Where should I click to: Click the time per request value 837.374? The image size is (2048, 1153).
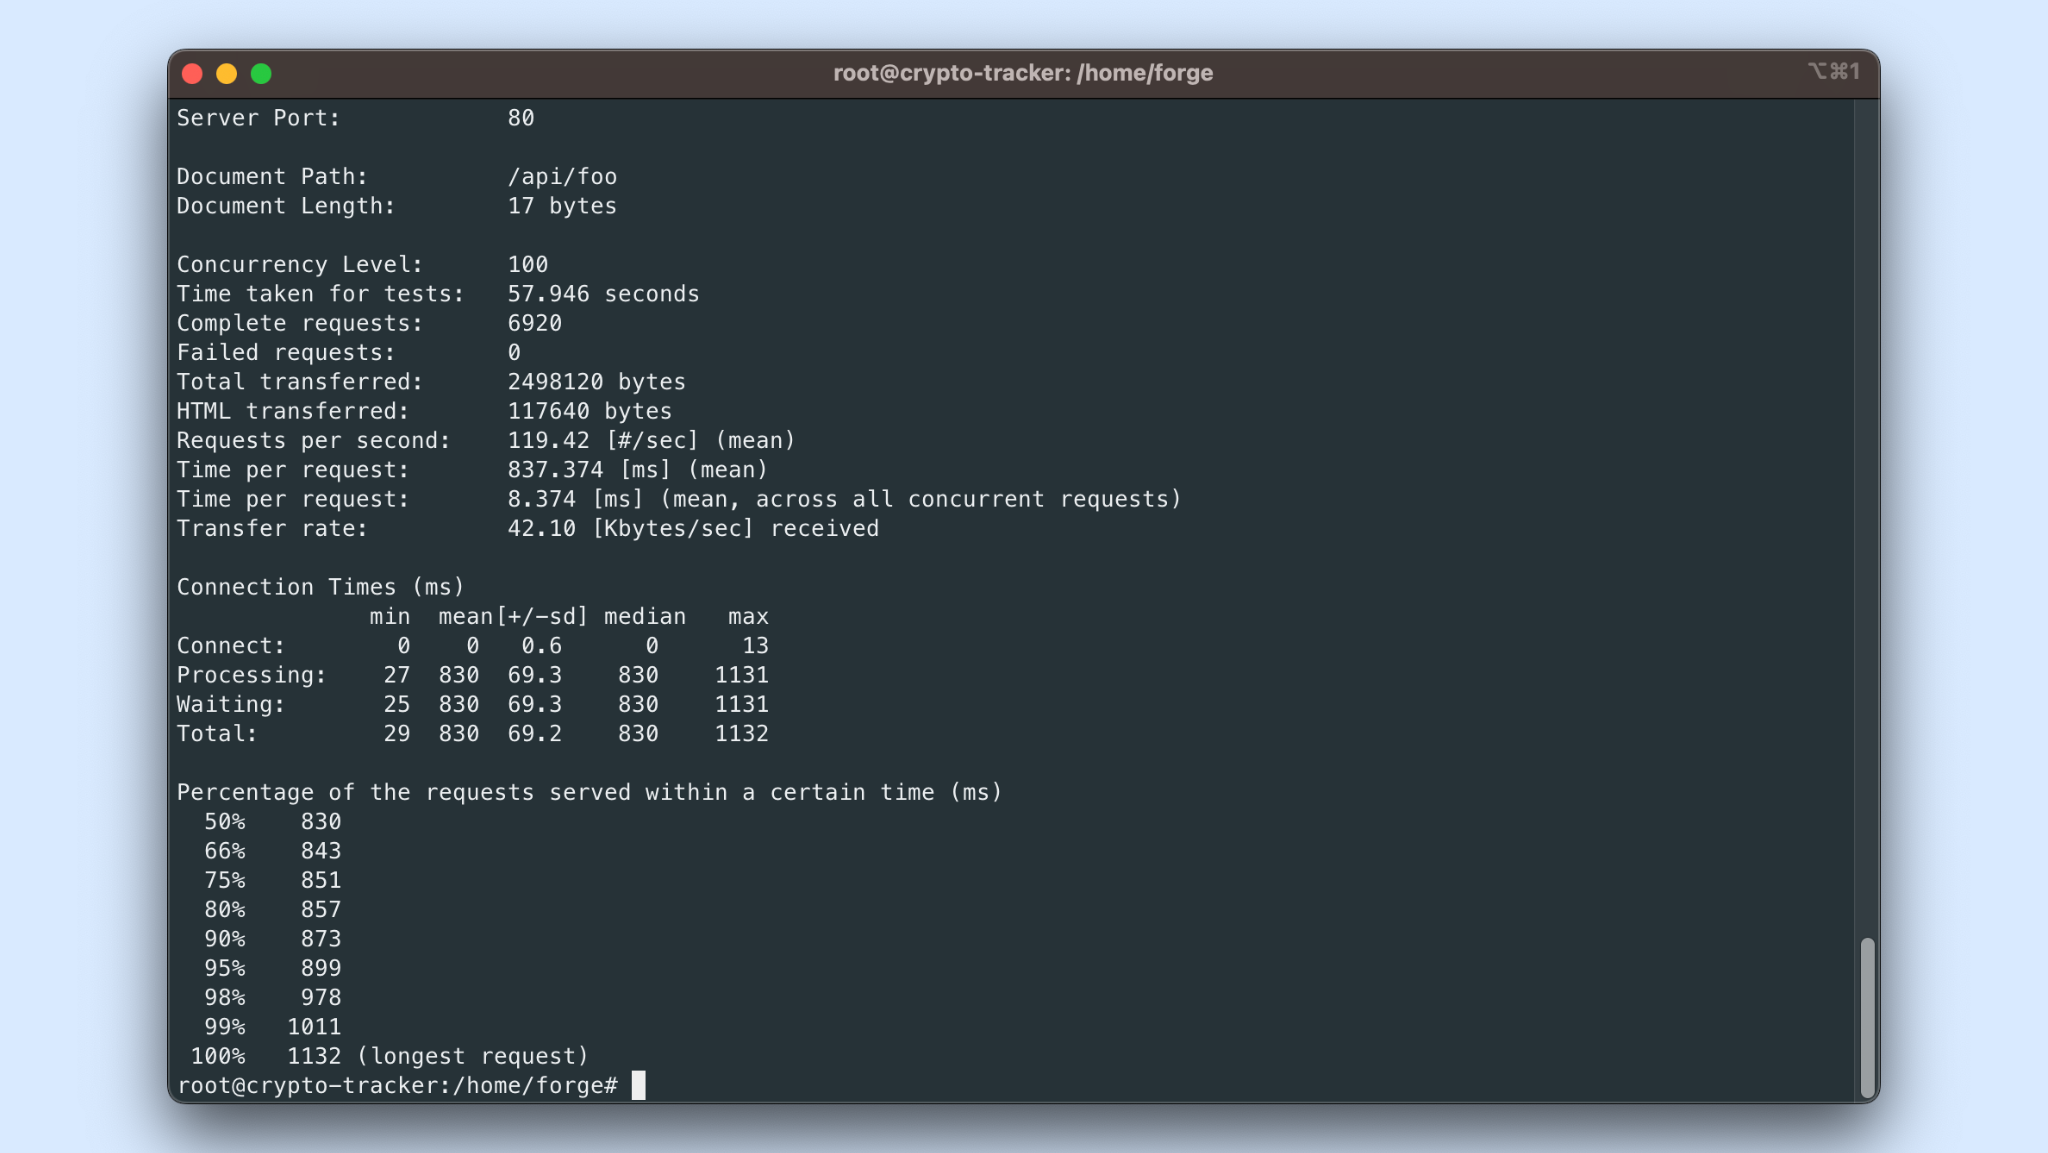[x=555, y=470]
